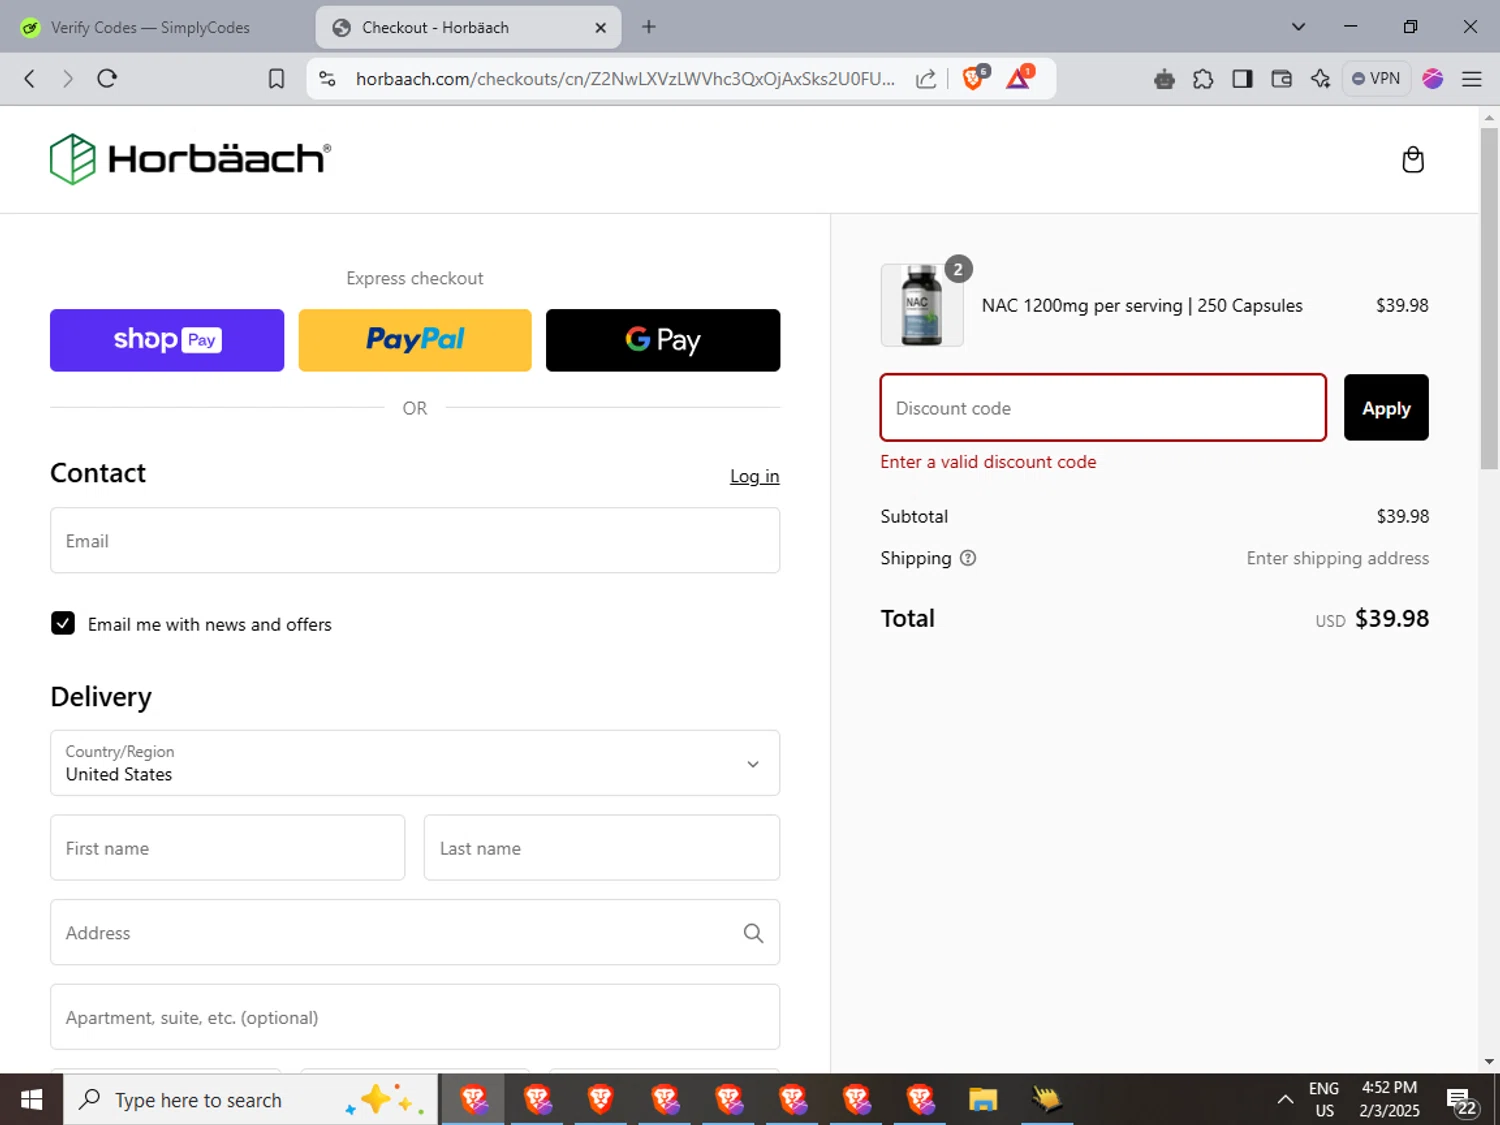The height and width of the screenshot is (1125, 1500).
Task: Click the VPN button in toolbar
Action: click(x=1376, y=79)
